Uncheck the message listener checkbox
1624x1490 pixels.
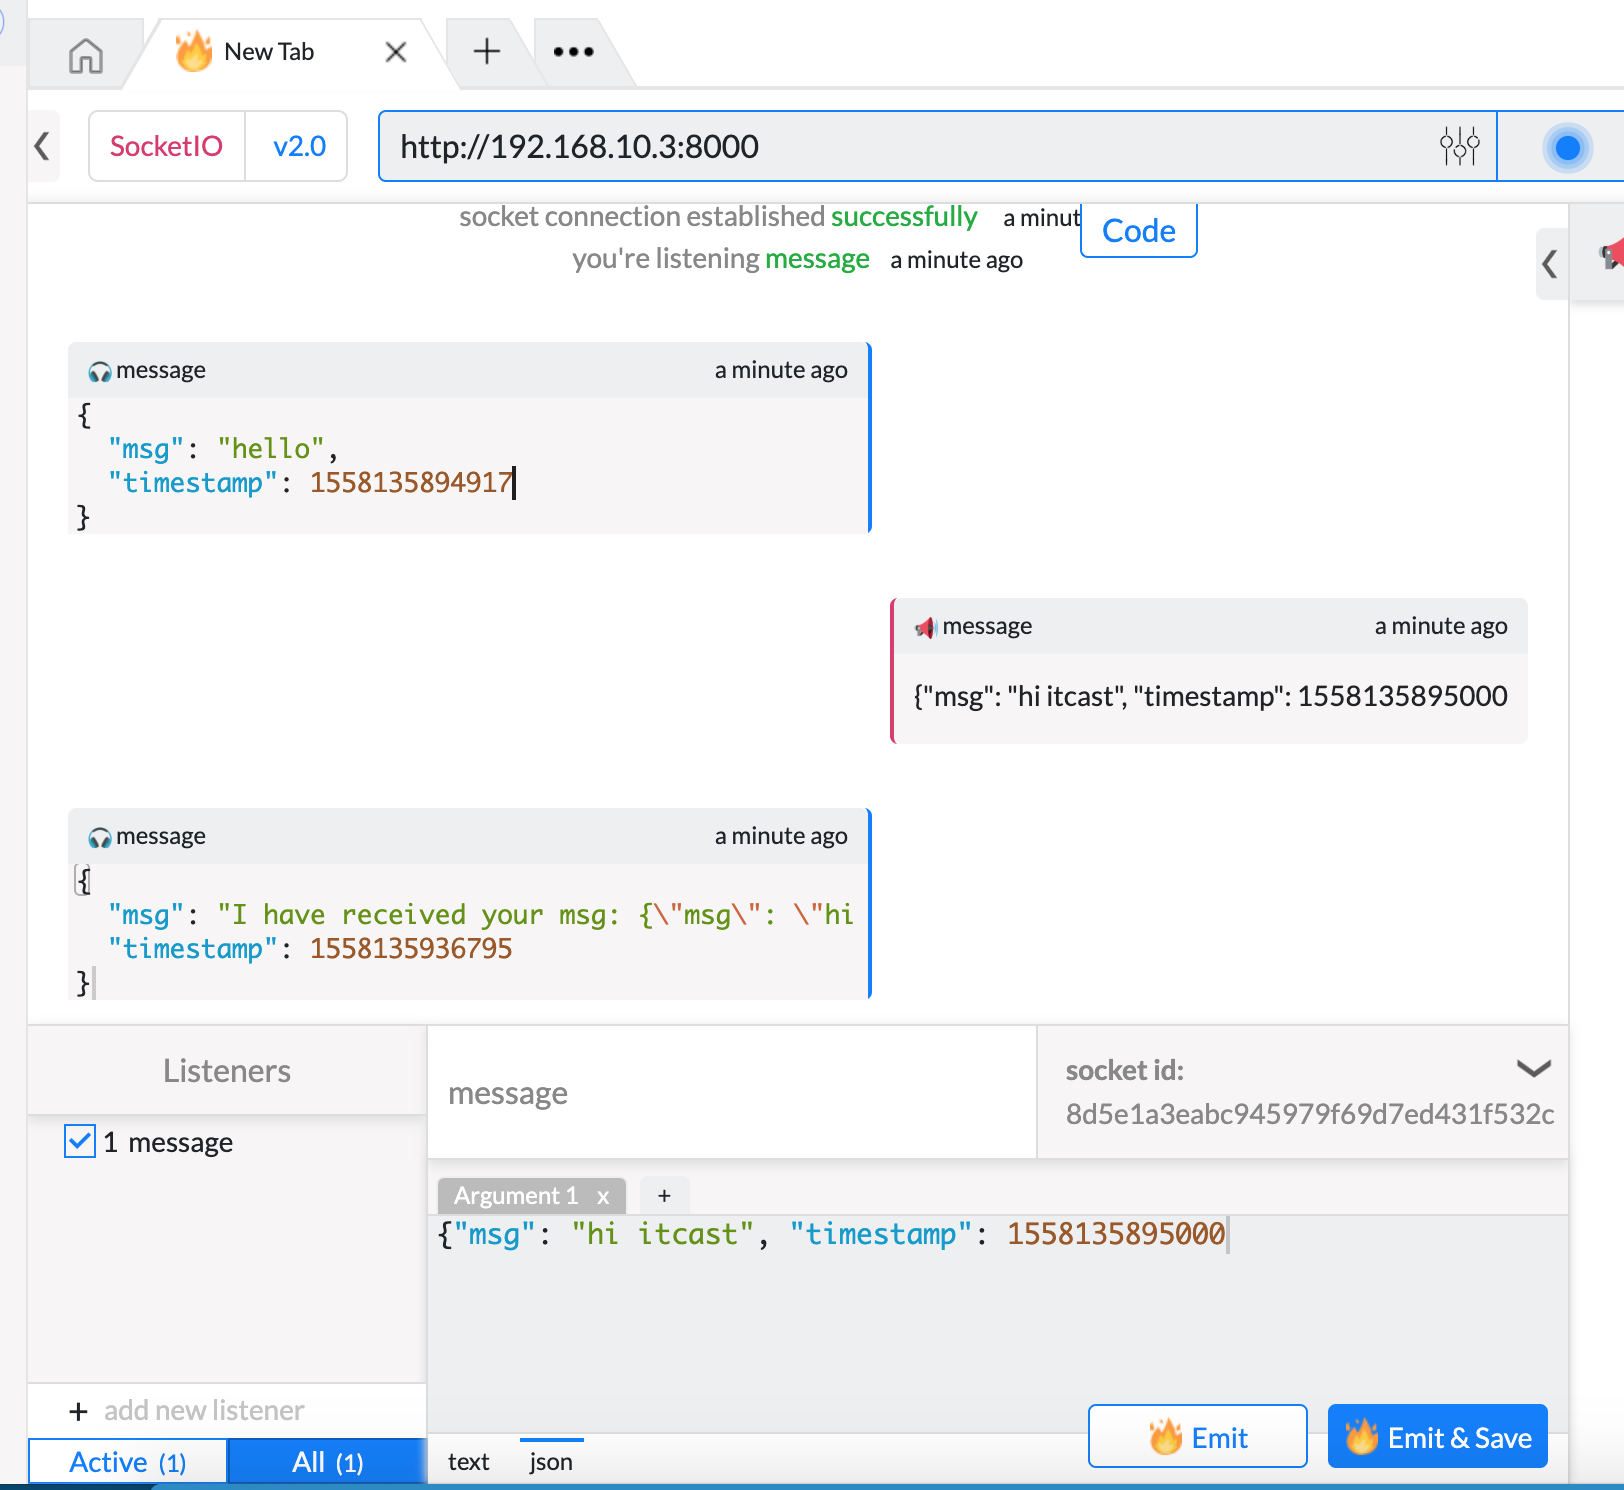[80, 1141]
